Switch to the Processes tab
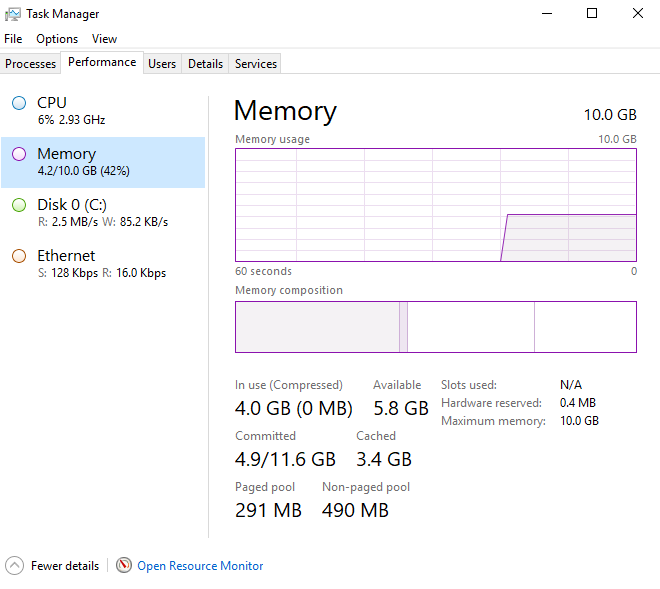 pos(31,64)
